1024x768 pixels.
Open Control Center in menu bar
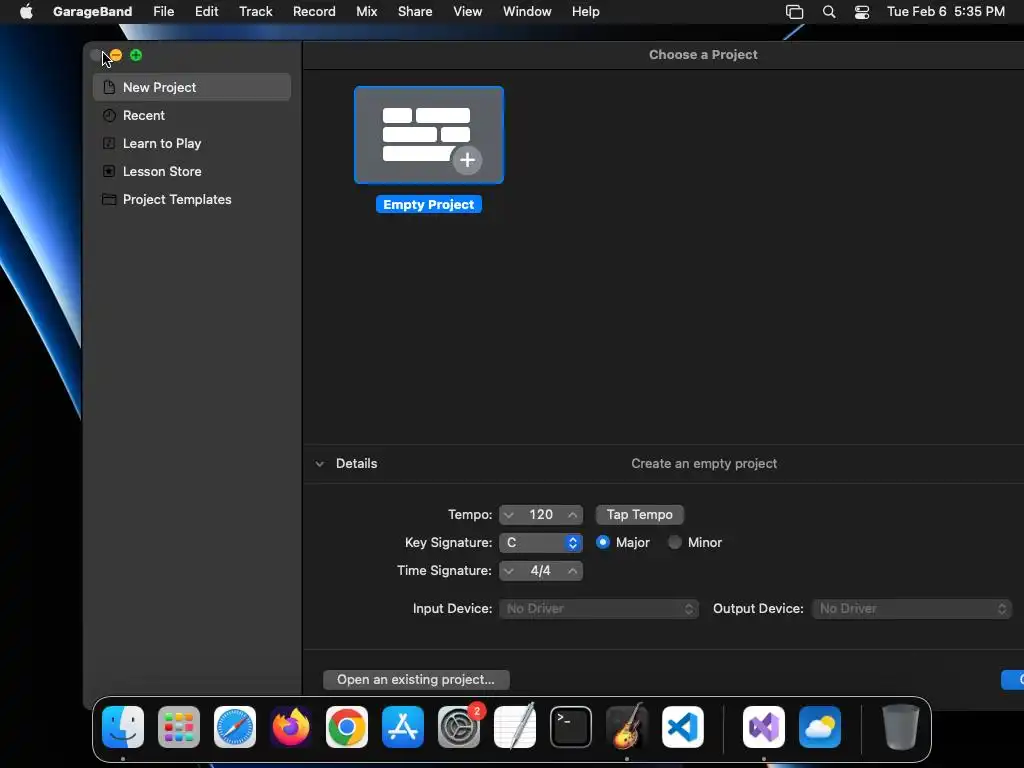[x=861, y=12]
